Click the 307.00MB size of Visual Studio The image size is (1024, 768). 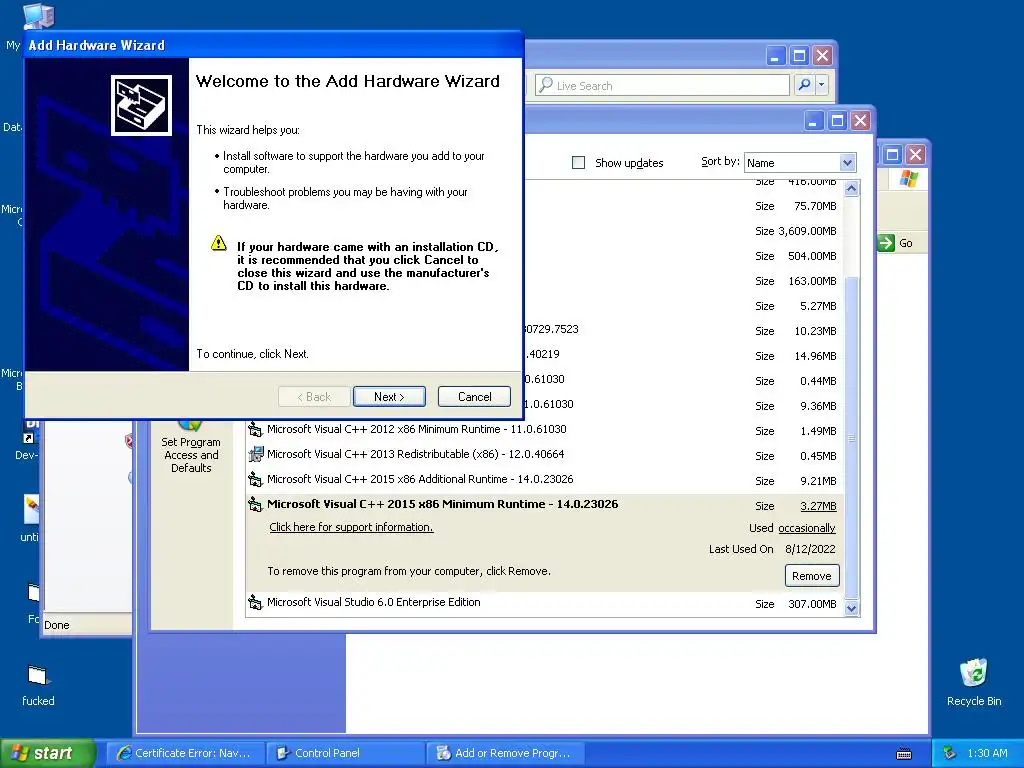(x=812, y=604)
